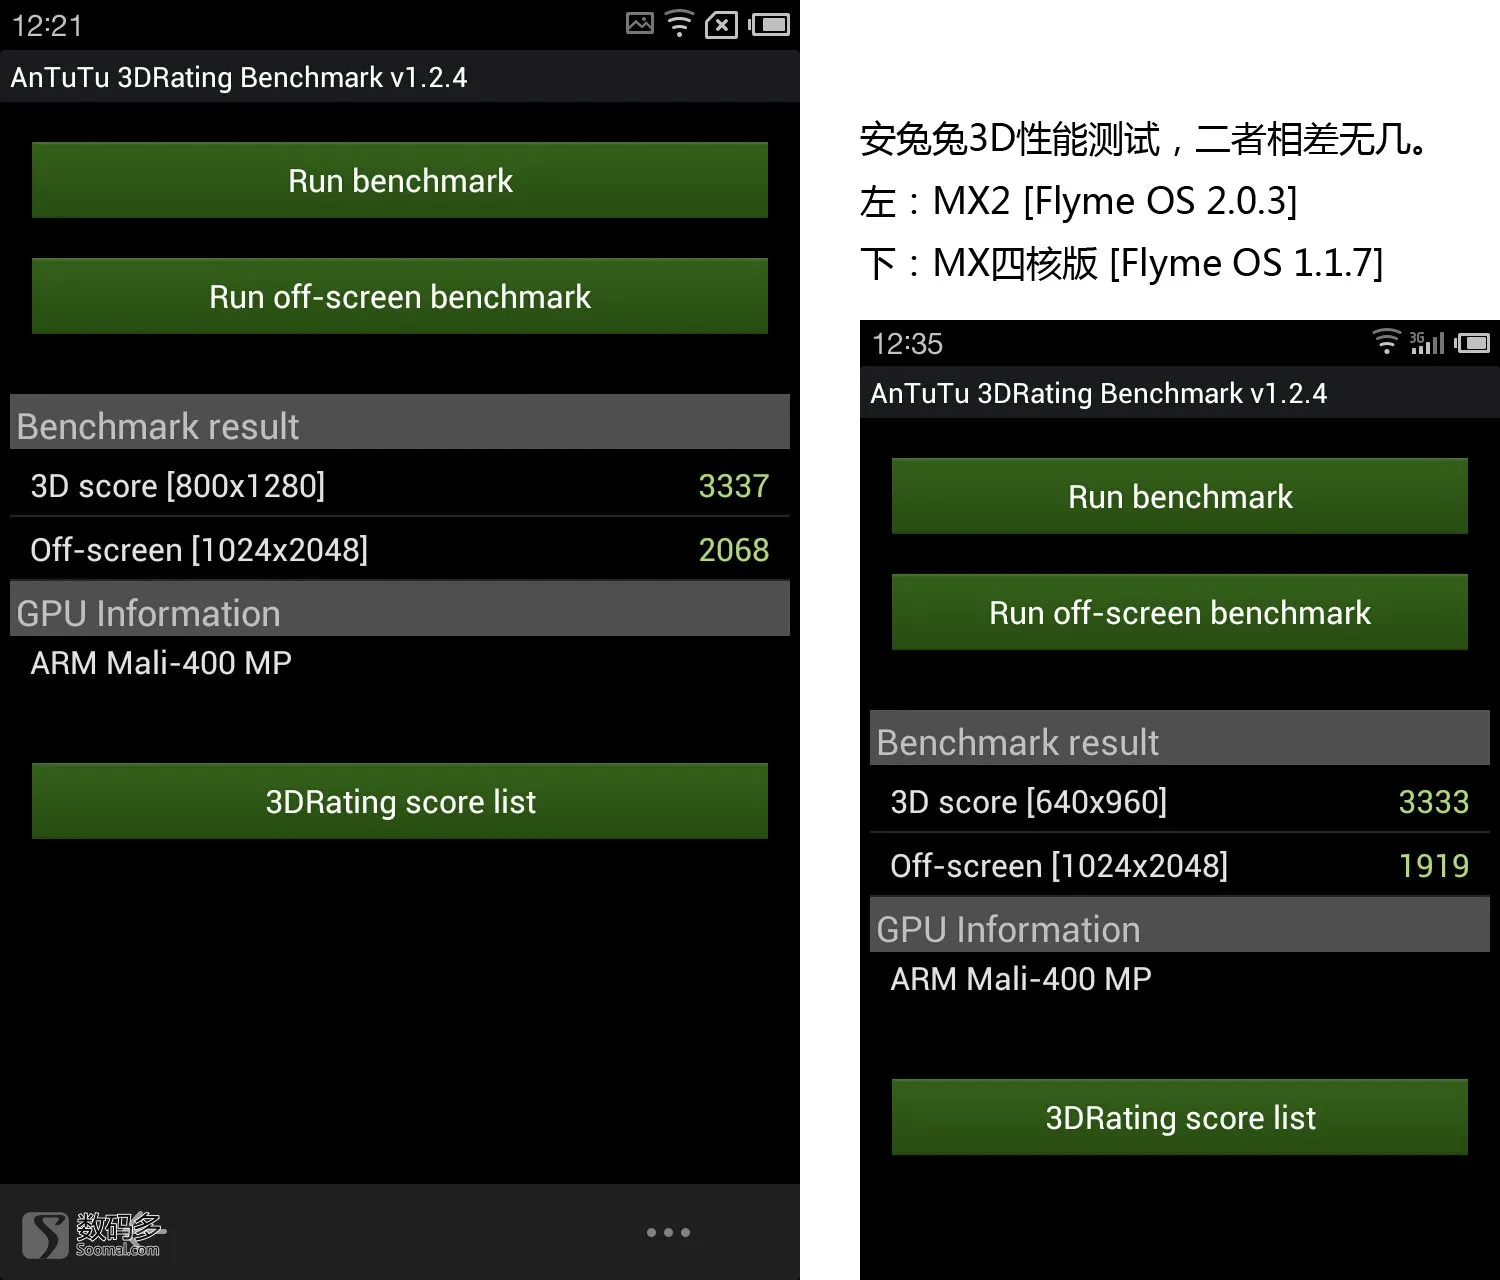
Task: Tap the battery icon in left status bar
Action: 770,24
